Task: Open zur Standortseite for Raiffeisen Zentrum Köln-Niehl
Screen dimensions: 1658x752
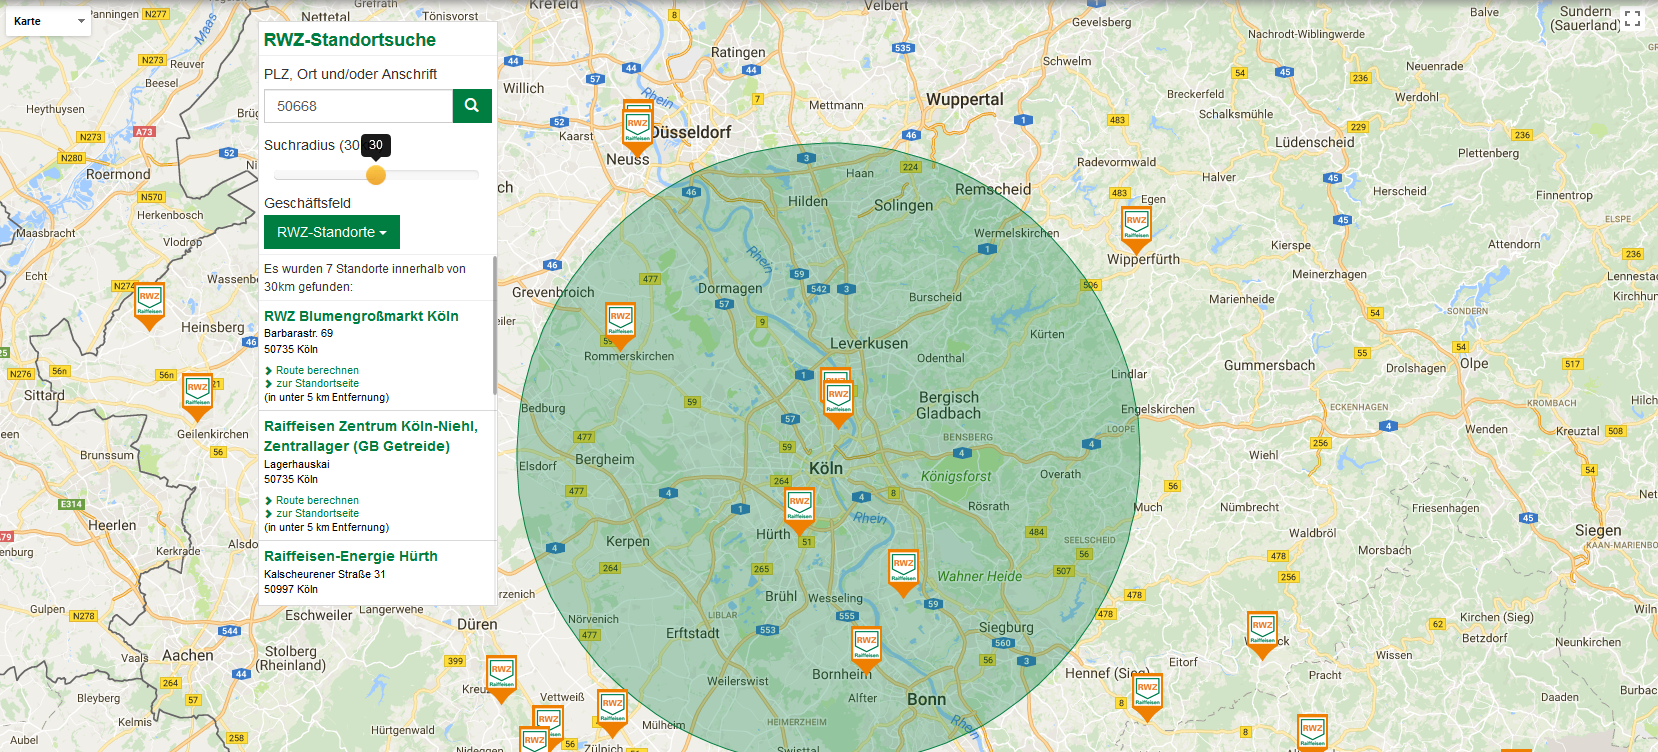Action: pos(317,513)
